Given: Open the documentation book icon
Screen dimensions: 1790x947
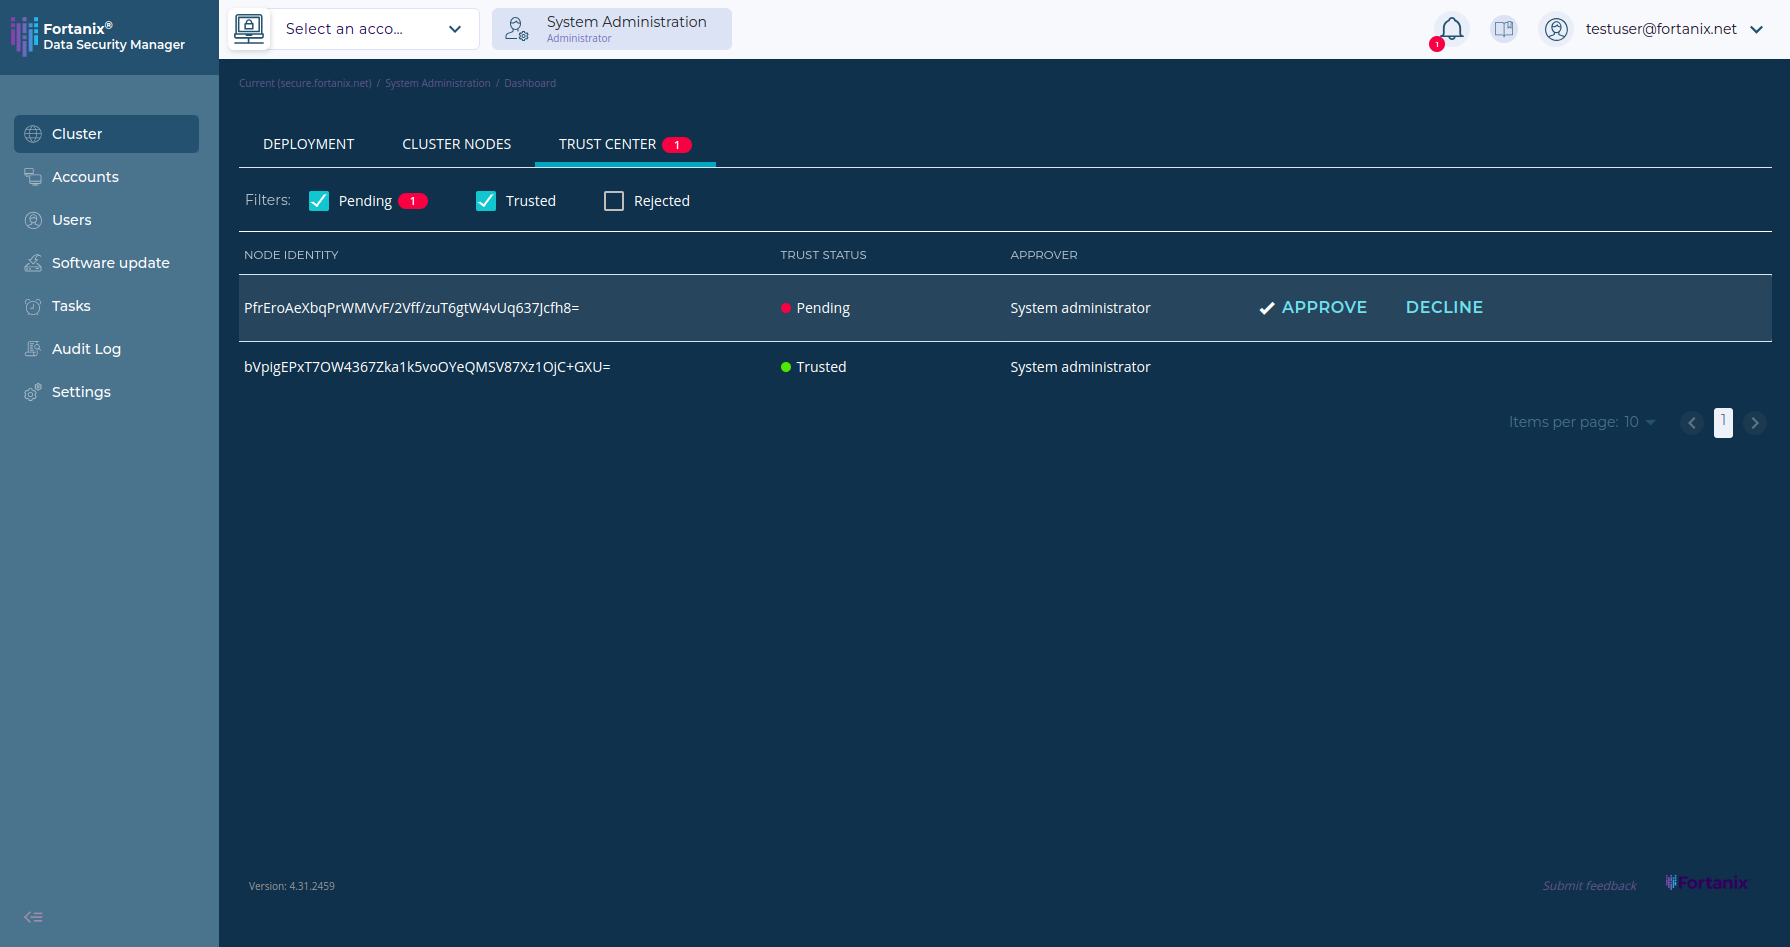Looking at the screenshot, I should 1503,29.
